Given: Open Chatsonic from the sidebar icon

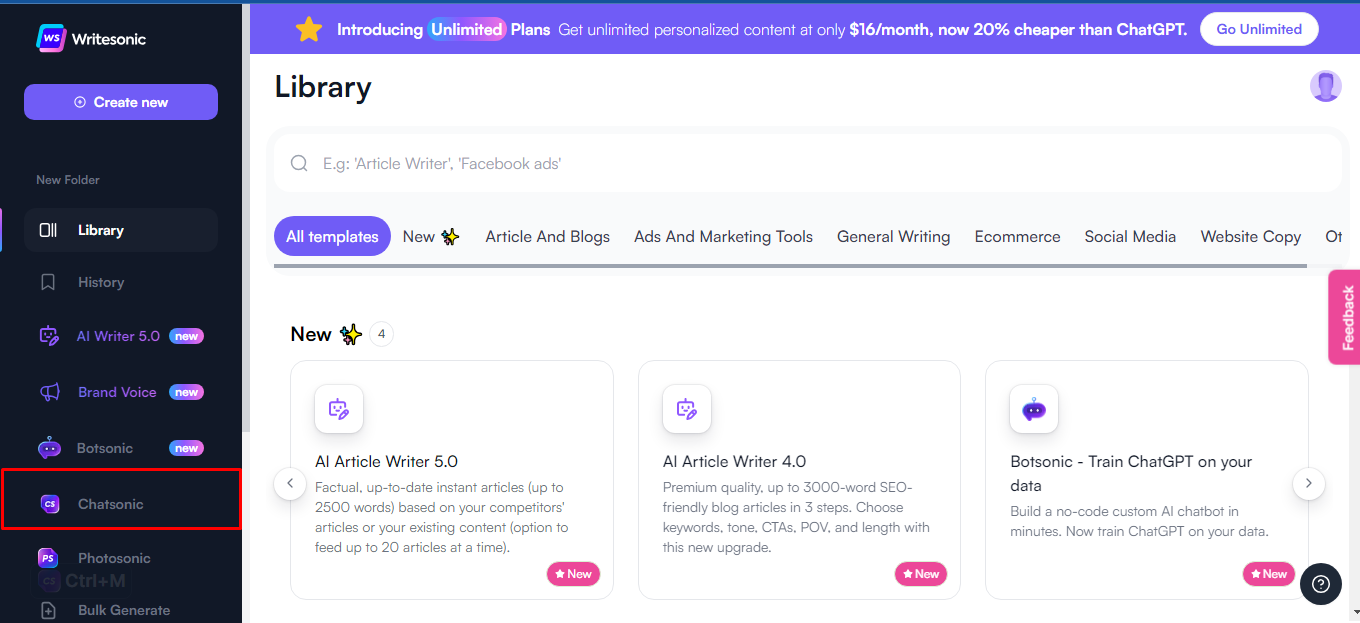Looking at the screenshot, I should (x=49, y=504).
